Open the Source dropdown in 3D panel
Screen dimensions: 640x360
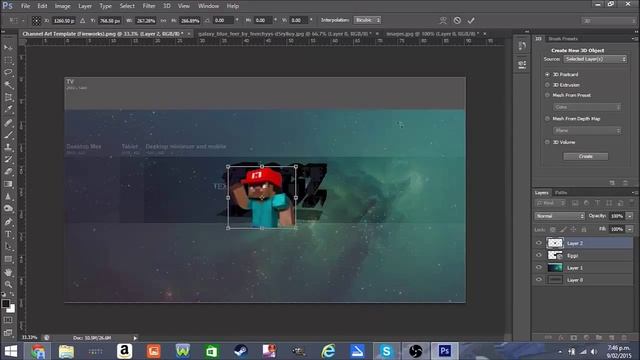coord(595,59)
